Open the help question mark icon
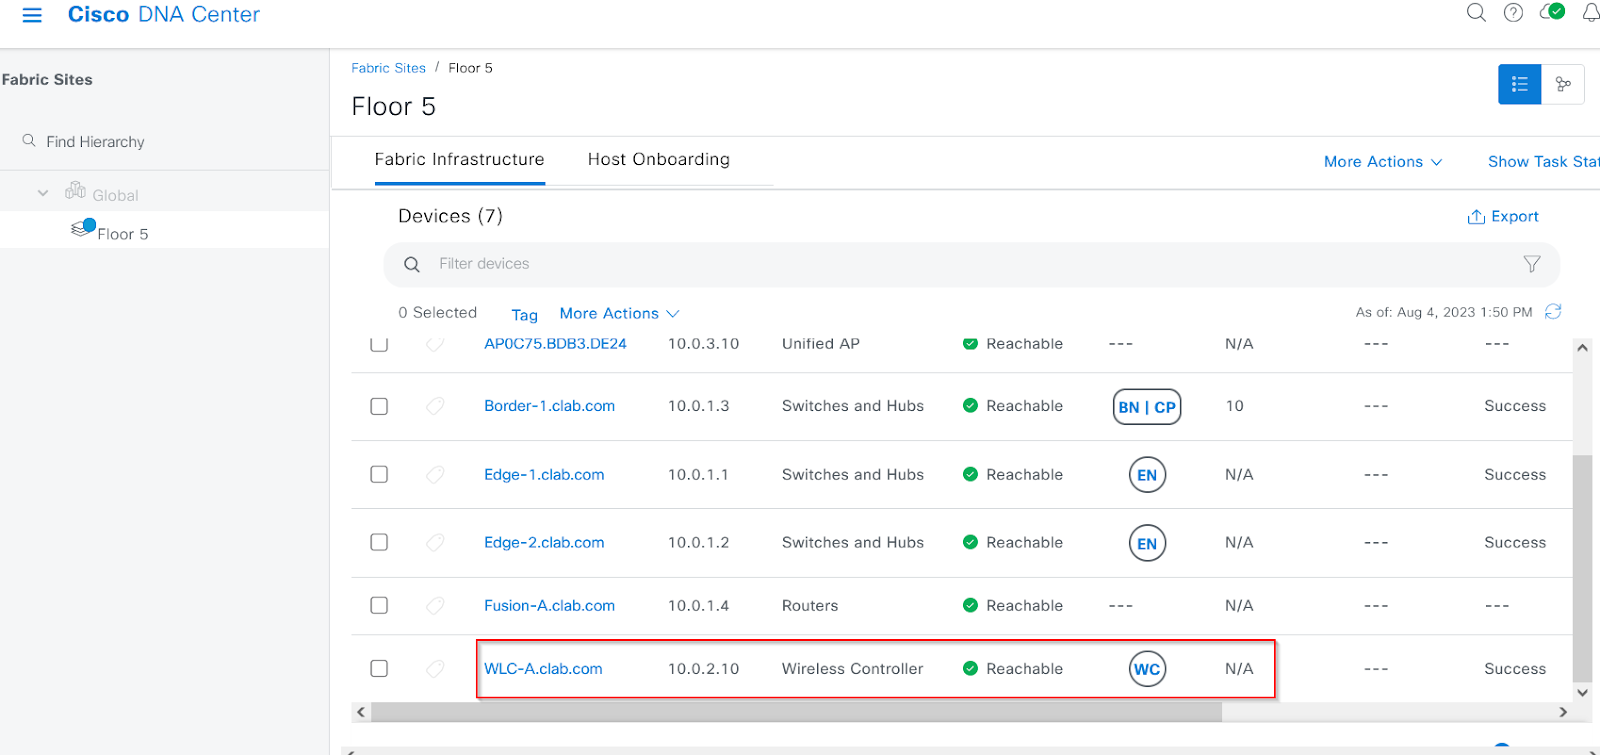Image resolution: width=1600 pixels, height=755 pixels. 1514,13
